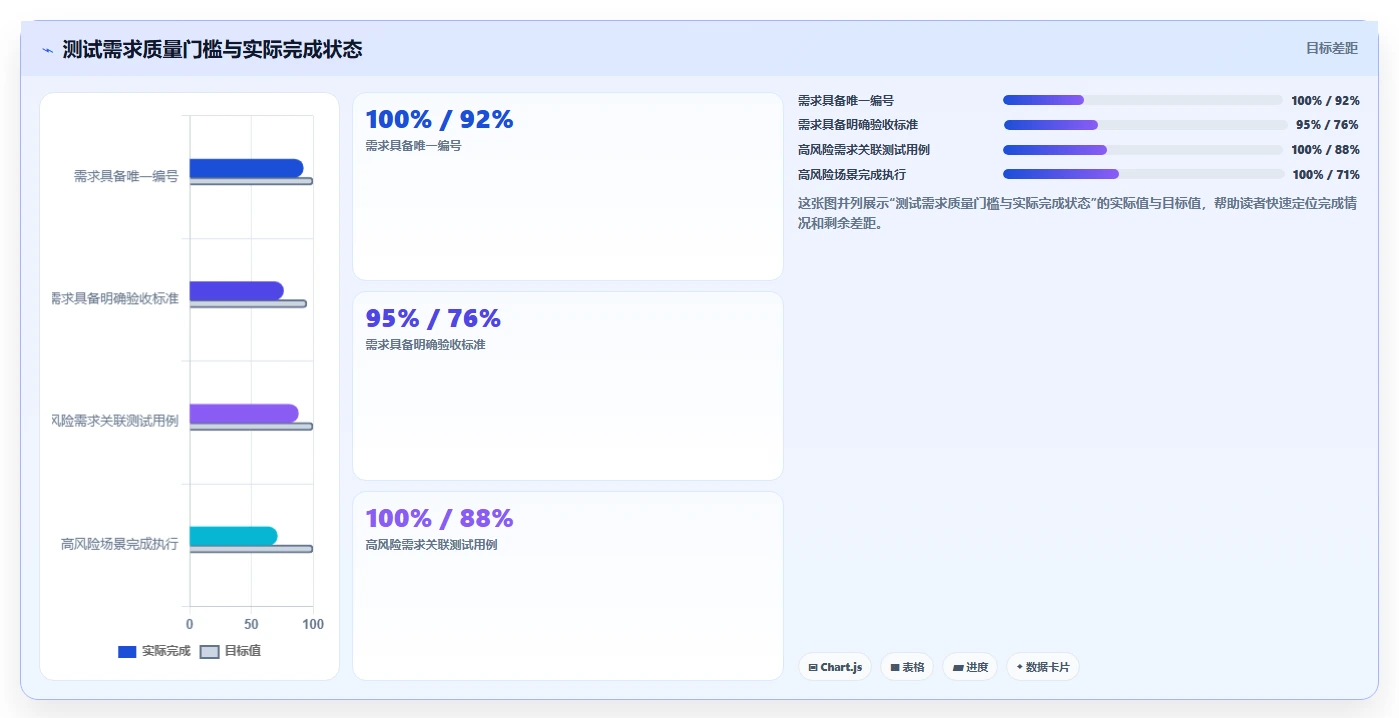Screen dimensions: 1399x718
Task: Click the blue 实际完成 legend color box
Action: pos(127,652)
